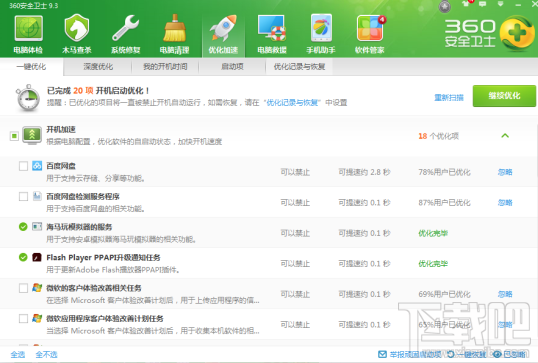Check 微软的客户体验改善相关任务 checkbox
Viewport: 538px width, 363px height.
23,288
